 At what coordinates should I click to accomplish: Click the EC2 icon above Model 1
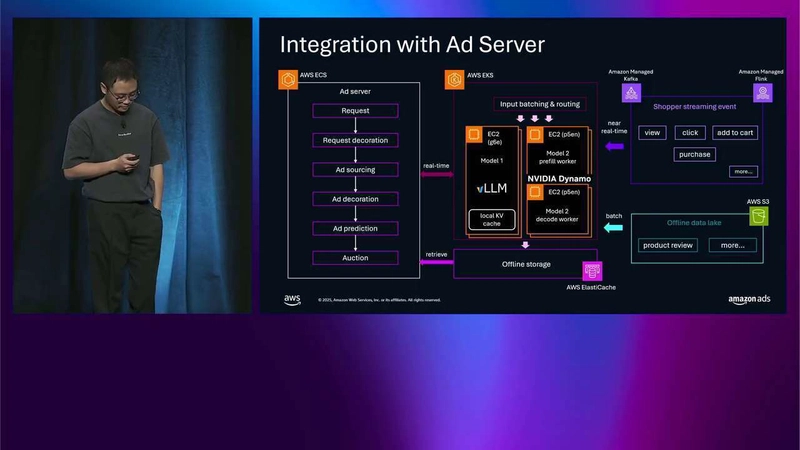point(475,134)
